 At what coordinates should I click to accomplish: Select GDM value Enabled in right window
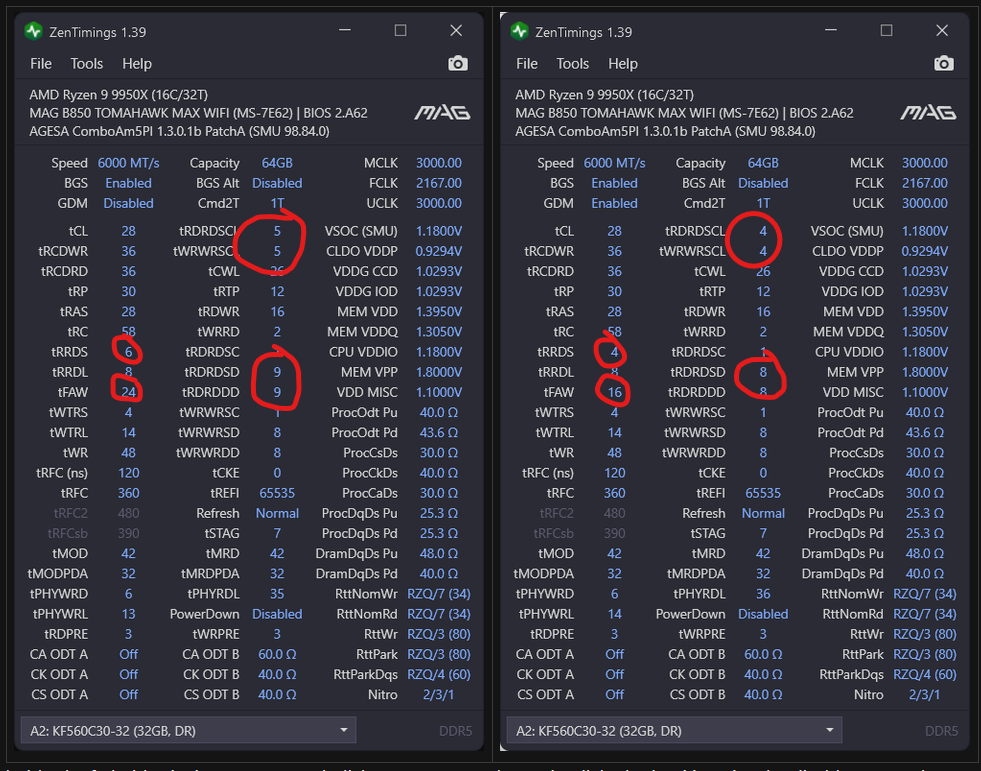click(614, 203)
